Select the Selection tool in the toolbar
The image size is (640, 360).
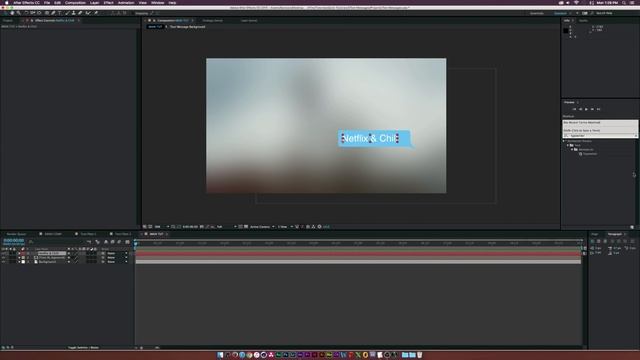pyautogui.click(x=5, y=13)
